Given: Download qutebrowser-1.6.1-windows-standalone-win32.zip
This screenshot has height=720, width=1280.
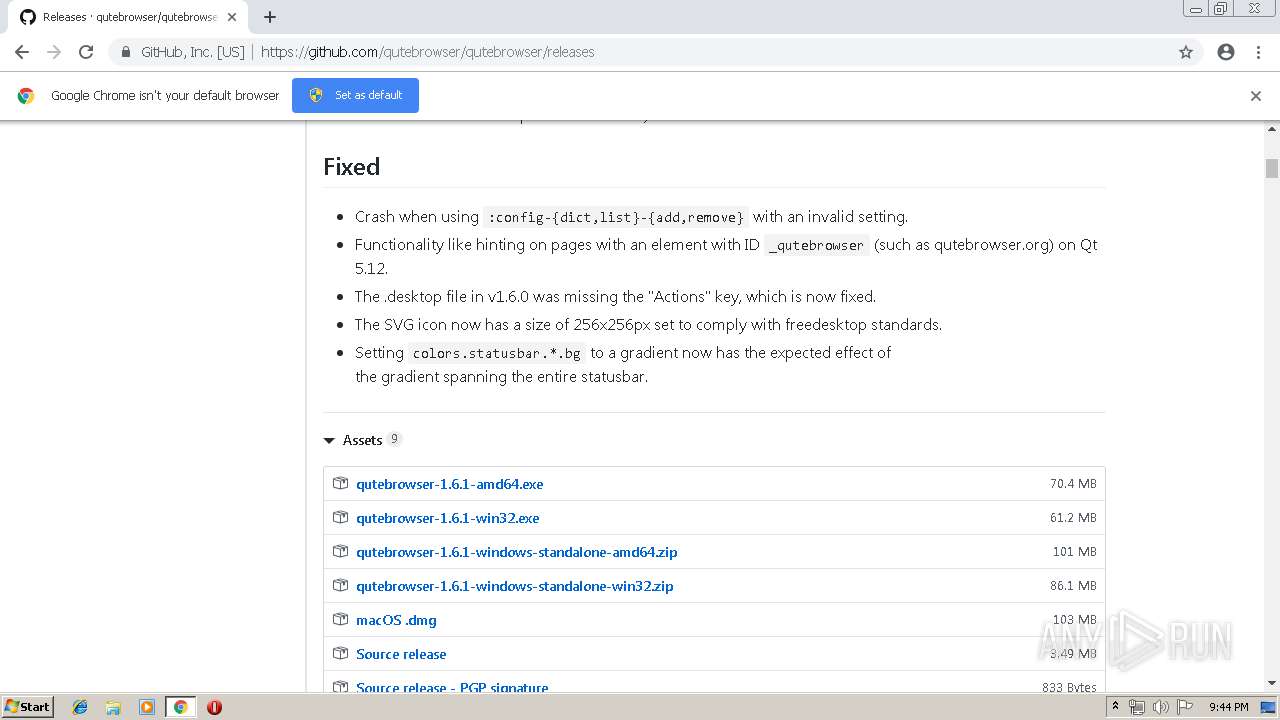Looking at the screenshot, I should [x=514, y=586].
